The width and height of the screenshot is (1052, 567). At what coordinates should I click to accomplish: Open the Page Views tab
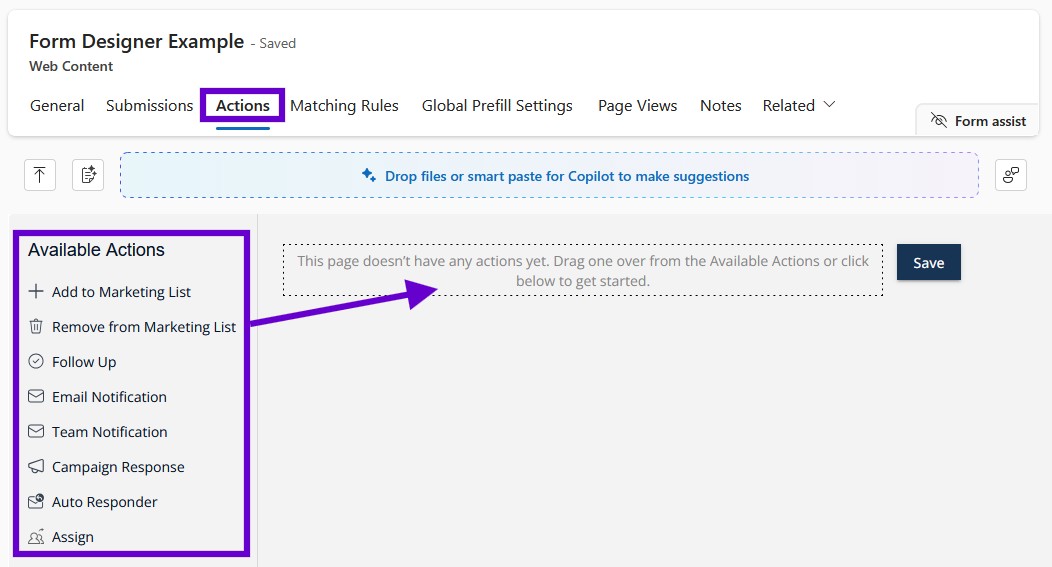click(x=637, y=106)
